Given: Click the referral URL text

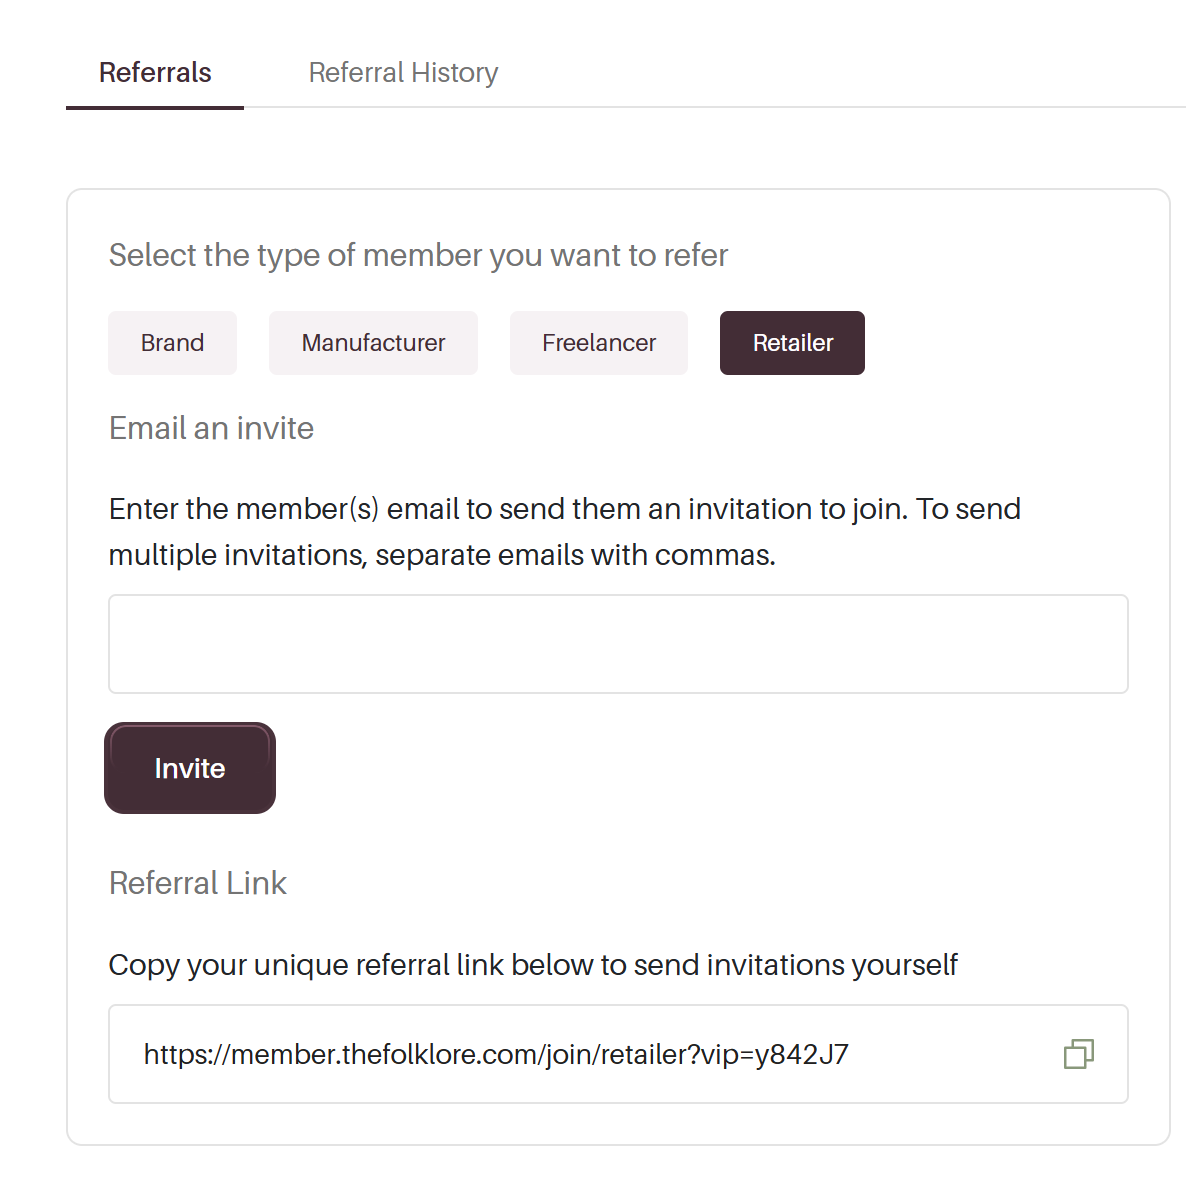Looking at the screenshot, I should 496,1054.
